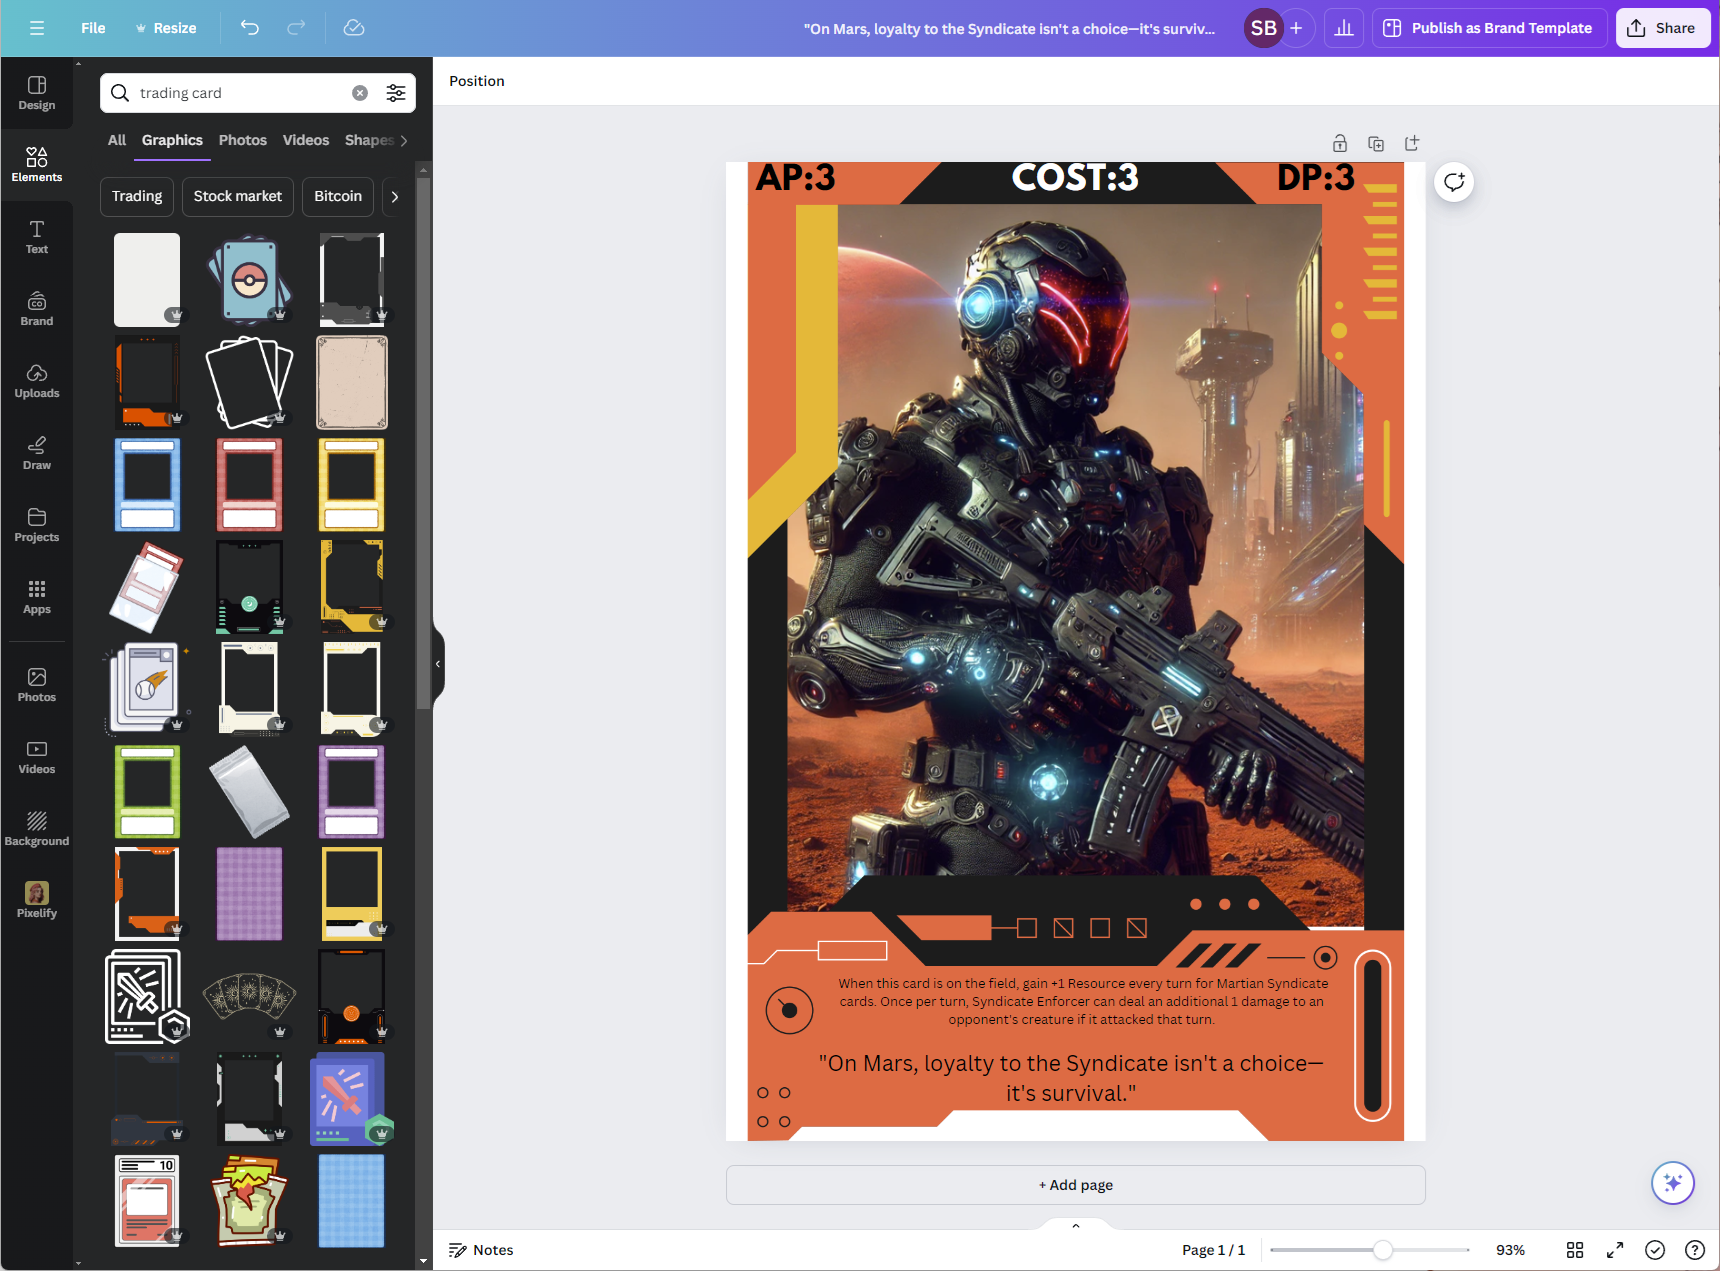Insert the Pokeball card deck graphic
The width and height of the screenshot is (1720, 1271).
tap(250, 280)
